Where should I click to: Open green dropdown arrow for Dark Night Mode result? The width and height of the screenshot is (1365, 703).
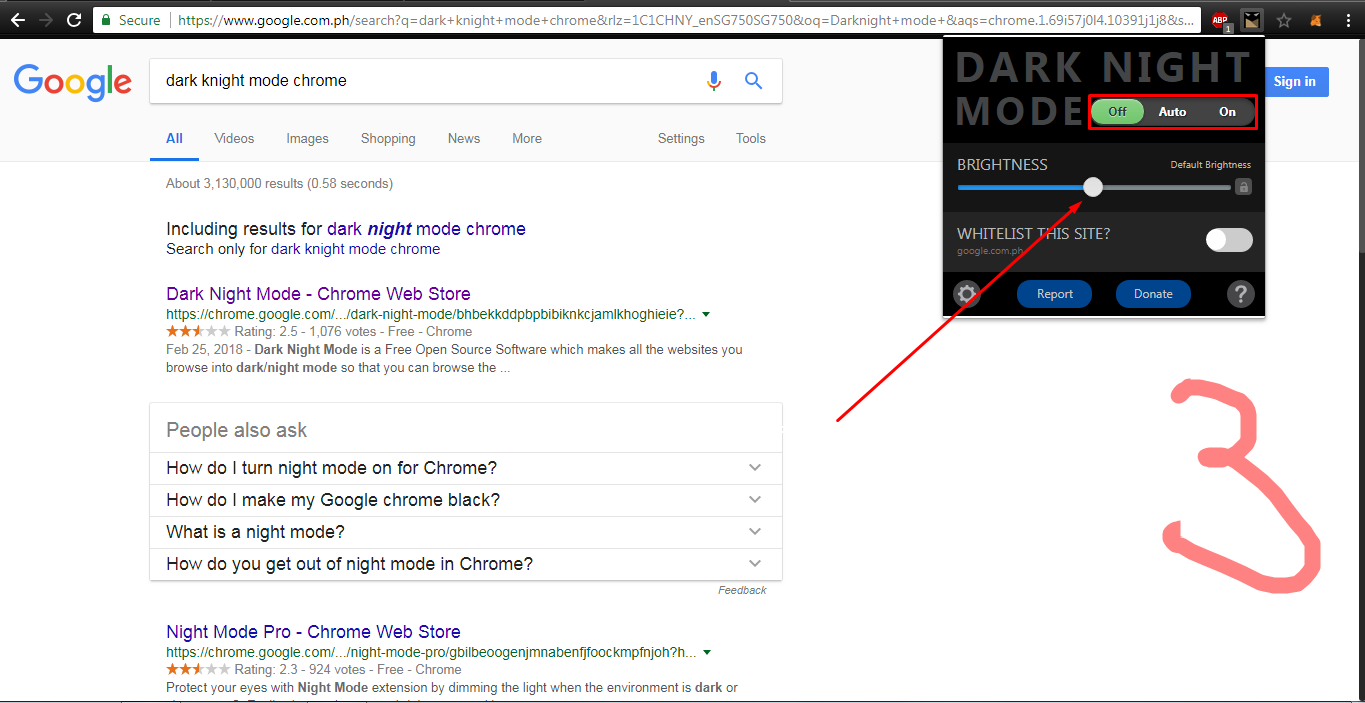pos(706,314)
